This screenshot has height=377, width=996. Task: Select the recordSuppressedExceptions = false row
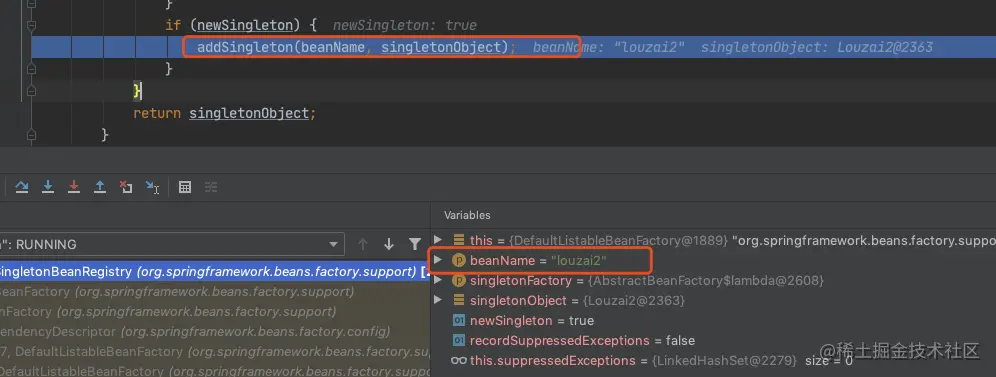tap(713, 341)
